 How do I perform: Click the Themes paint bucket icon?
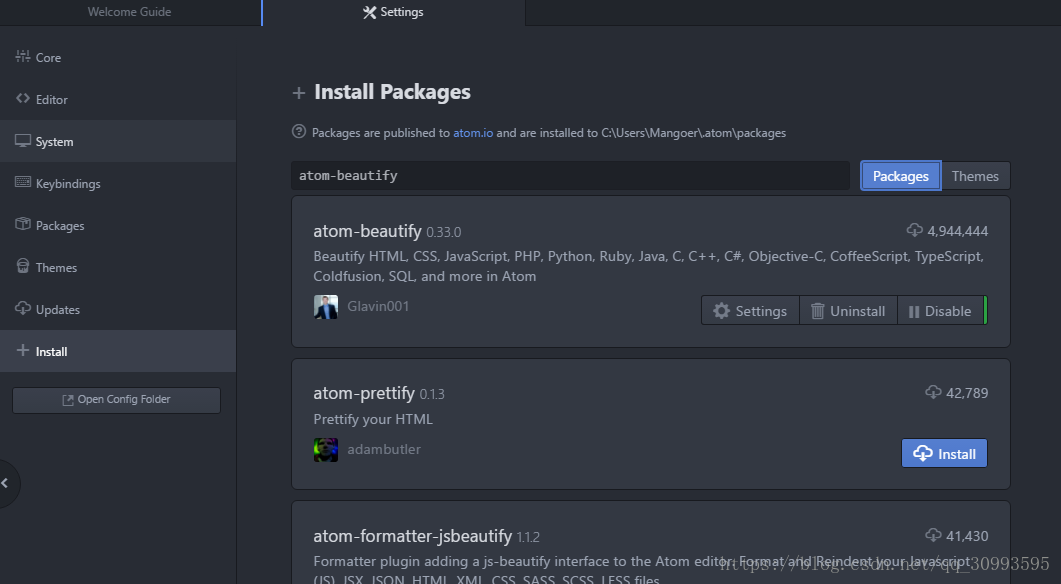point(23,266)
